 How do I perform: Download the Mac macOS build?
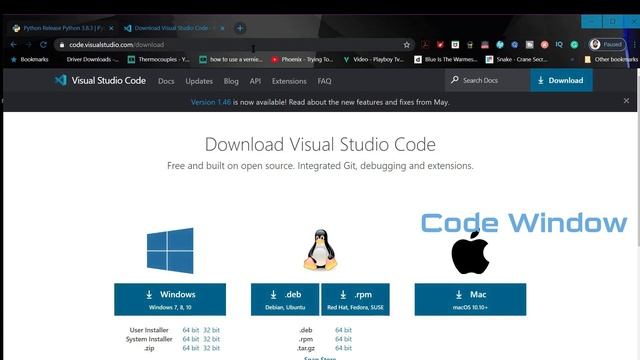point(470,299)
